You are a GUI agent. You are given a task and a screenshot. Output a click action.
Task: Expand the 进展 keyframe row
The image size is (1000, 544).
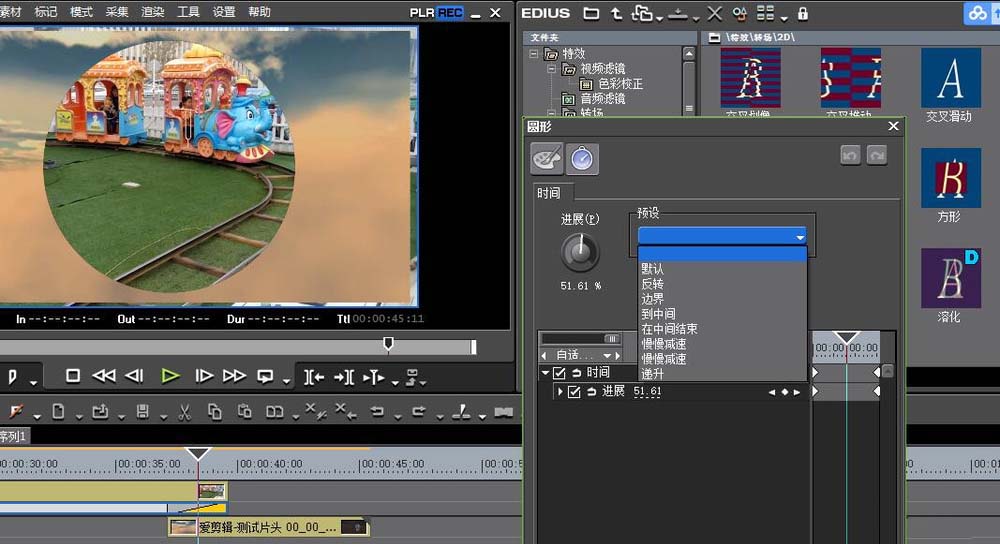coord(560,392)
